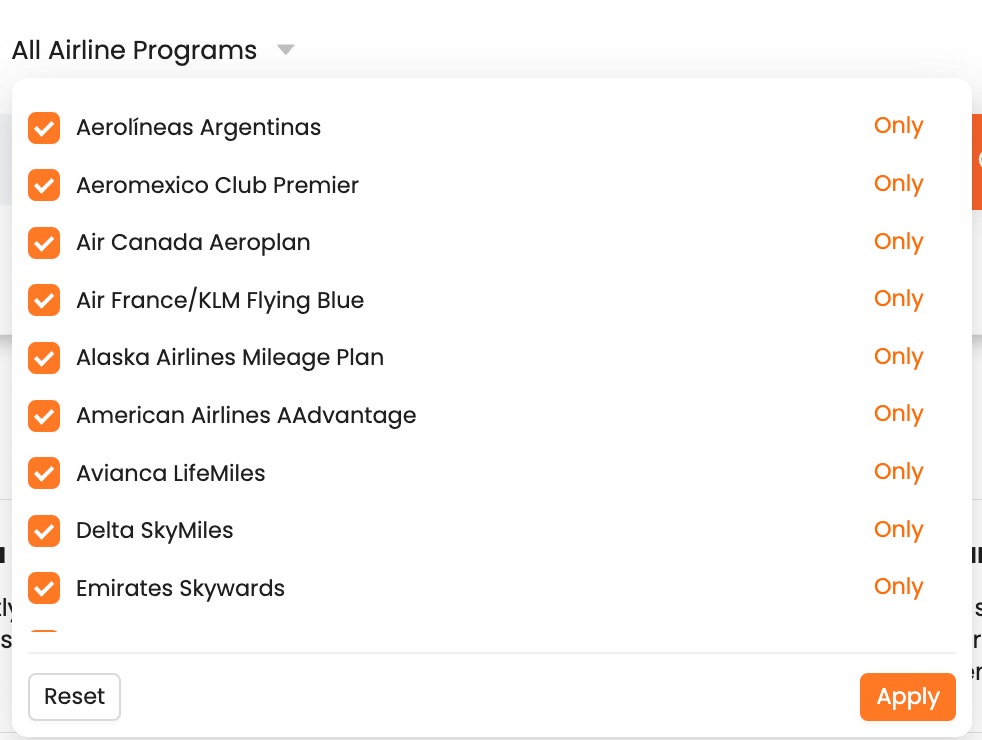The height and width of the screenshot is (740, 982).
Task: Disable the Avianca LifeMiles checkbox
Action: click(43, 473)
